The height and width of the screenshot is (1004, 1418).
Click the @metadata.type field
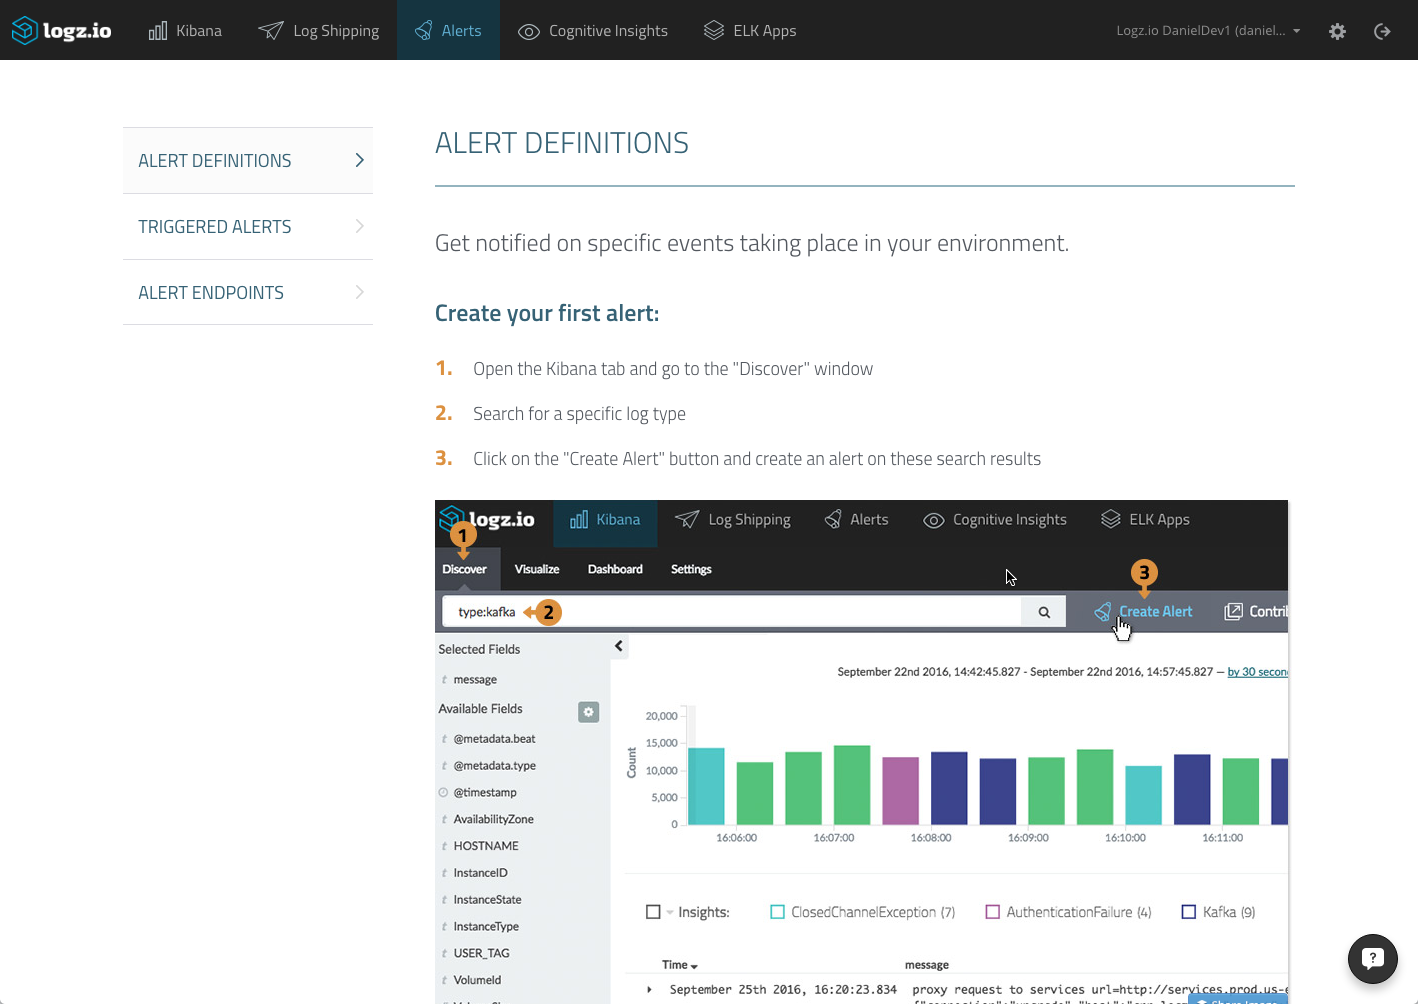click(x=494, y=766)
